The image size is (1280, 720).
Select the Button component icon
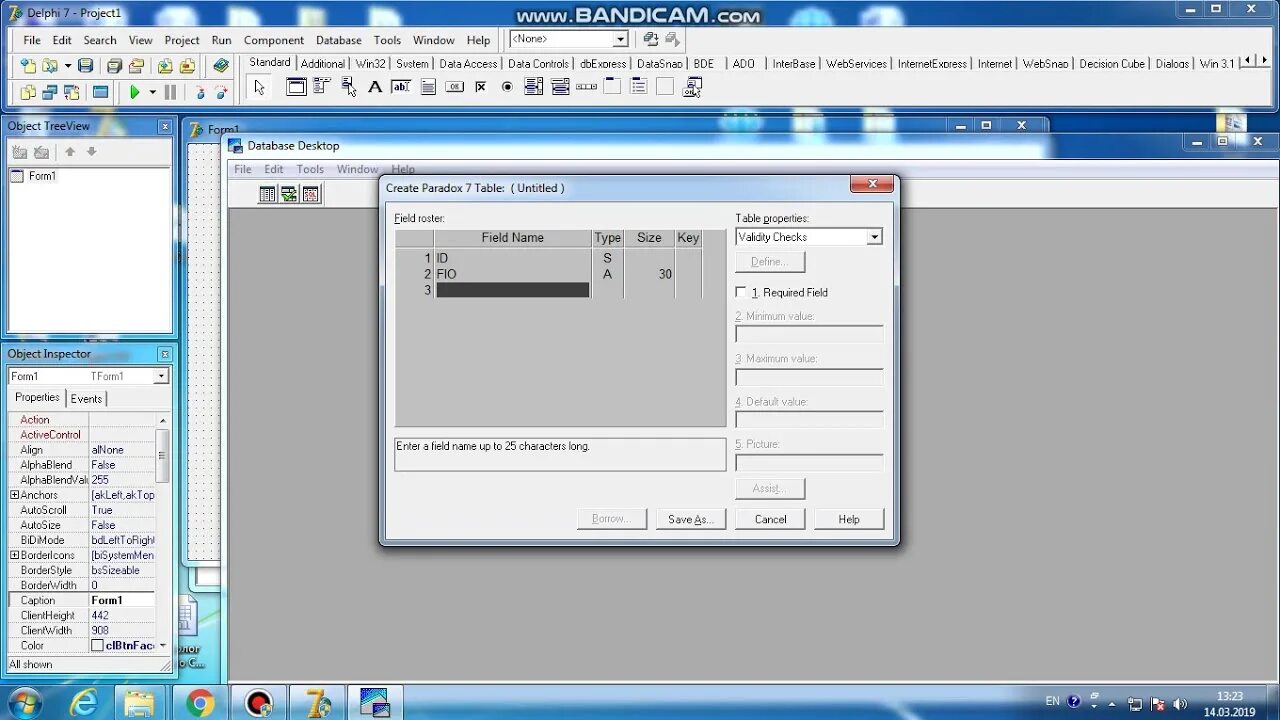click(454, 87)
